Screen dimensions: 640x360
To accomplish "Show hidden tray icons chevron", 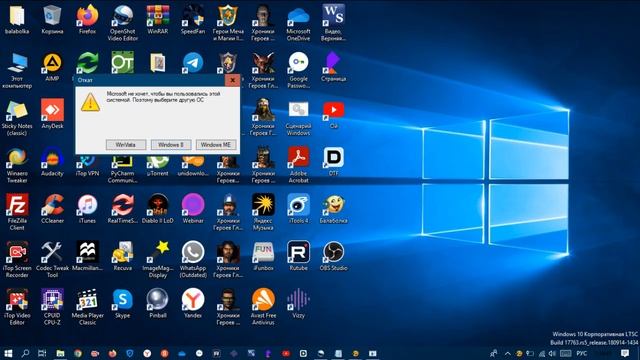I will [x=507, y=353].
